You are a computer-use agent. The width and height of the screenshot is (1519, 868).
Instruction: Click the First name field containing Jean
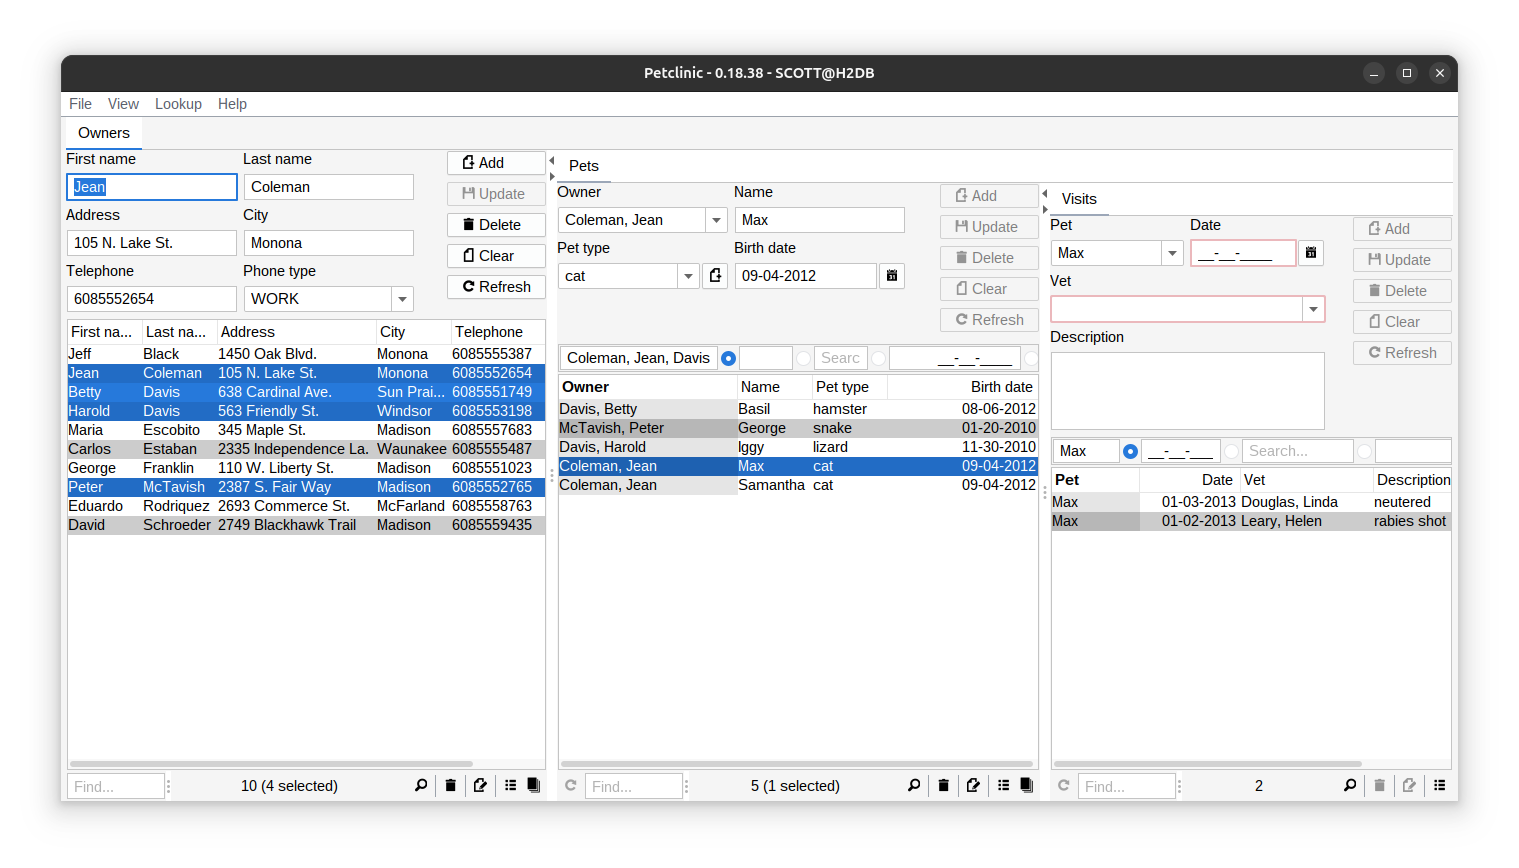(151, 187)
